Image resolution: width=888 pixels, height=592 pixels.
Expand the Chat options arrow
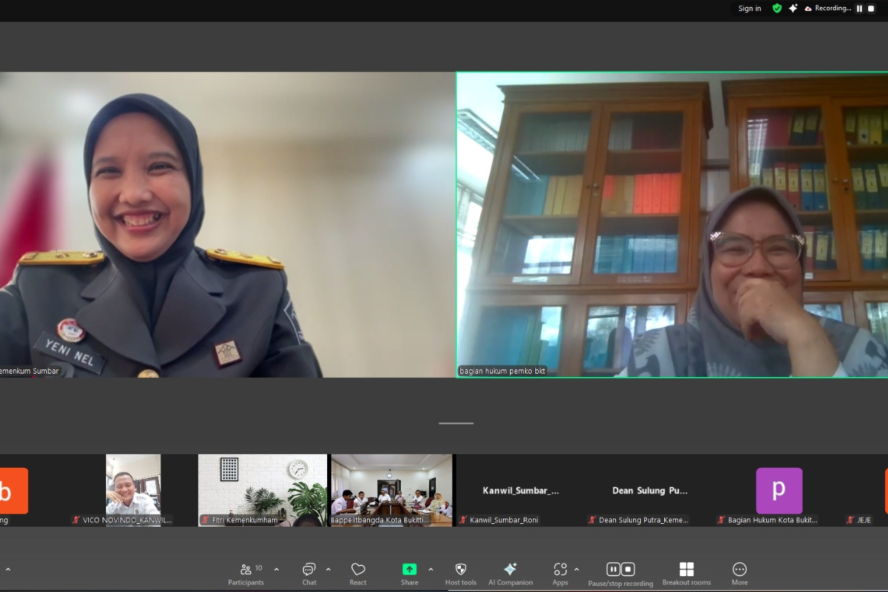click(x=328, y=570)
